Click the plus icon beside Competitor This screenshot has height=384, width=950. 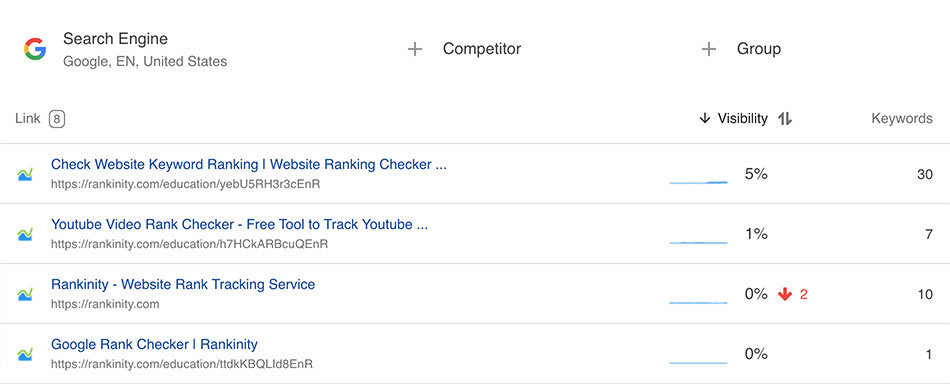point(414,49)
